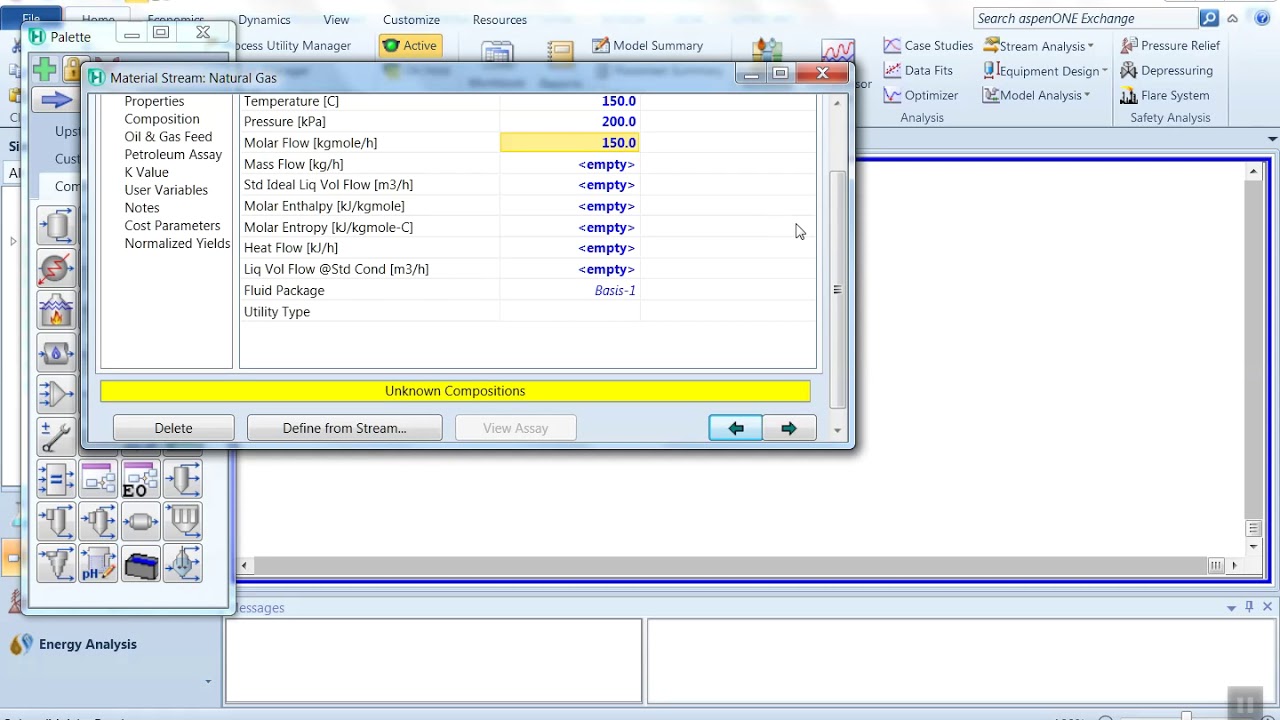Open User Variables page
Screen dimensions: 1280x720
click(x=166, y=190)
